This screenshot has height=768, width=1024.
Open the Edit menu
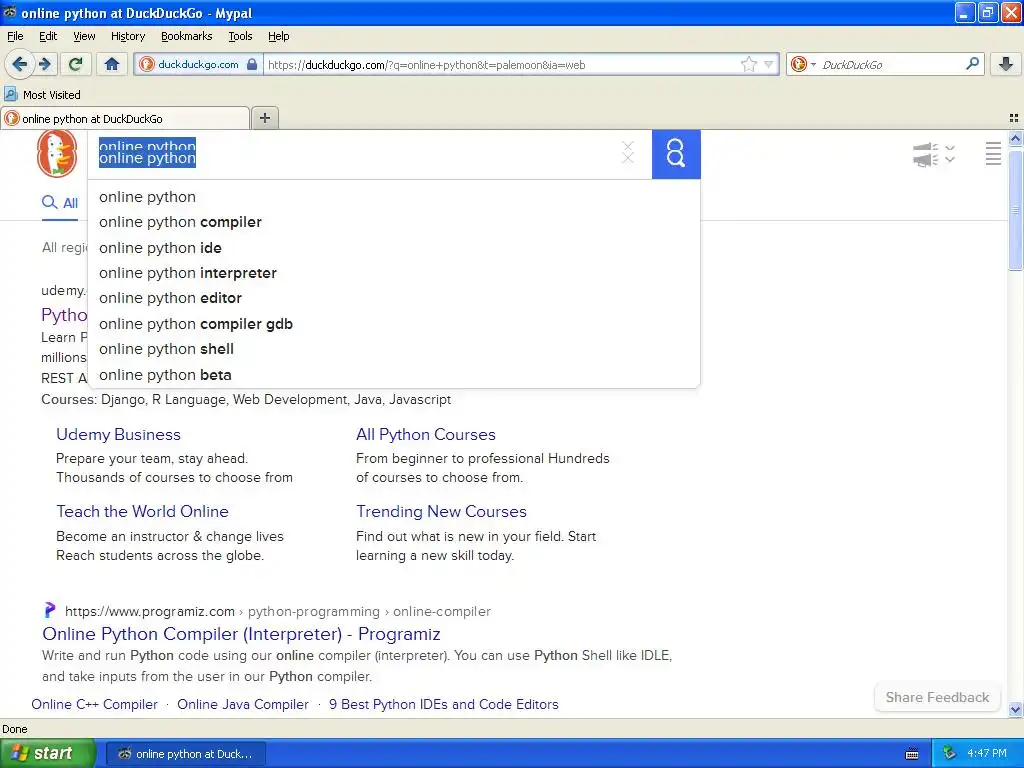tap(48, 36)
